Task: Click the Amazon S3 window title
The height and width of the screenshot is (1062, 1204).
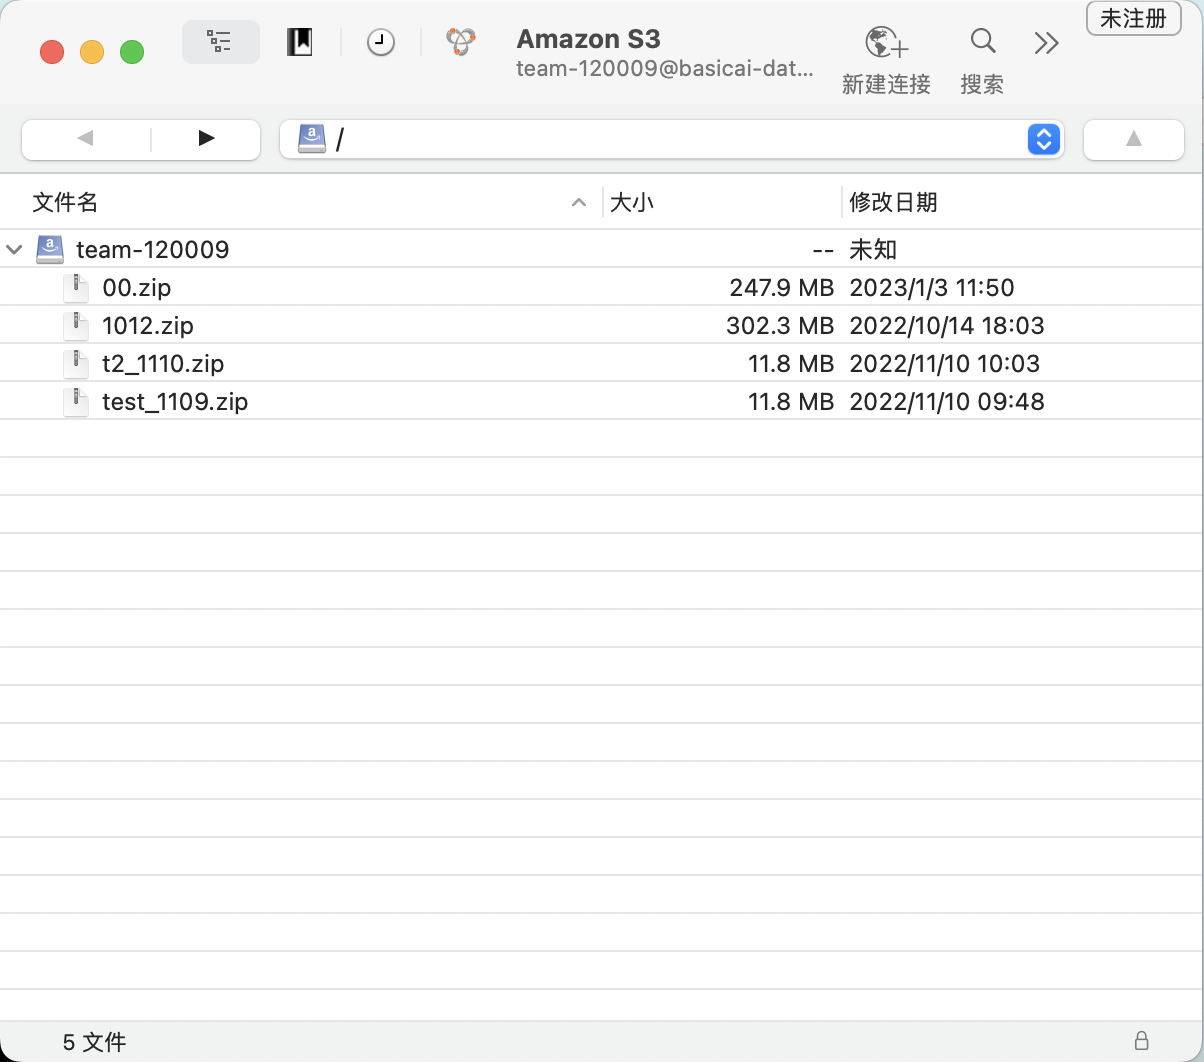Action: 589,40
